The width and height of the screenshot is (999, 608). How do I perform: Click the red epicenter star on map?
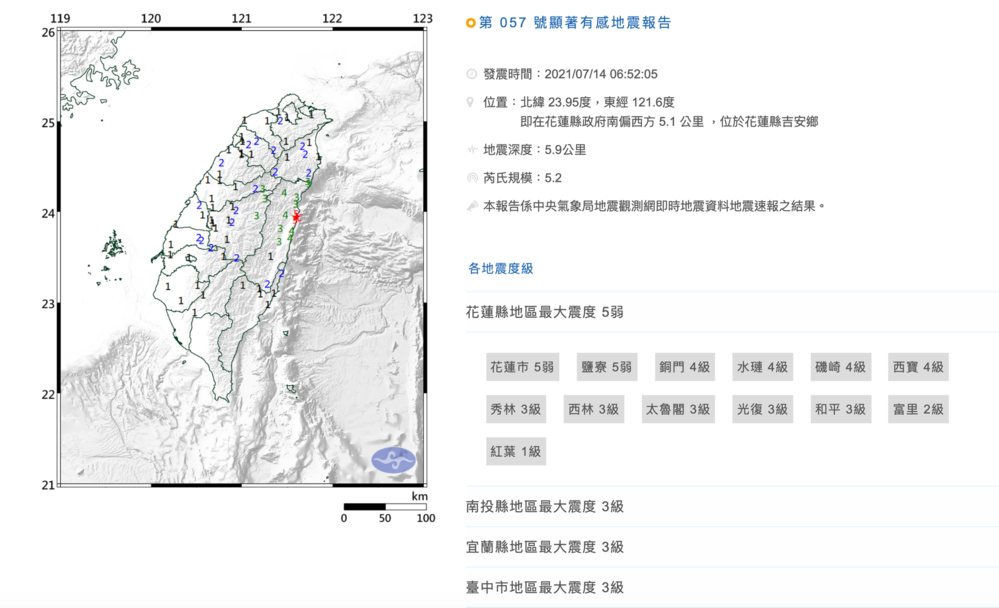297,216
